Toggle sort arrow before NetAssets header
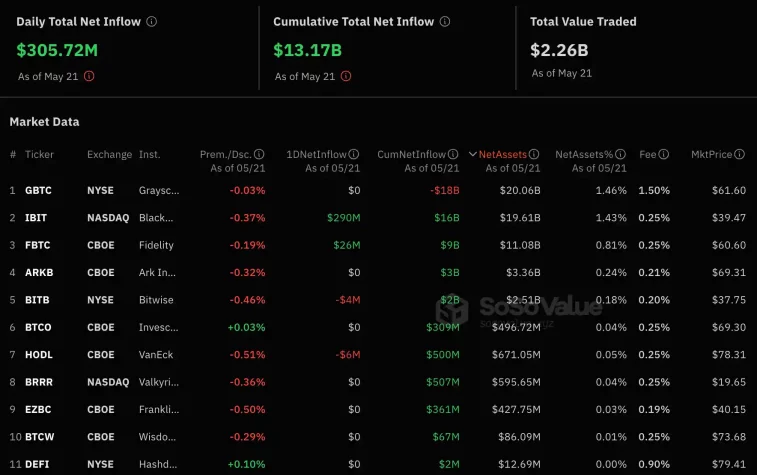The image size is (757, 475). [473, 155]
